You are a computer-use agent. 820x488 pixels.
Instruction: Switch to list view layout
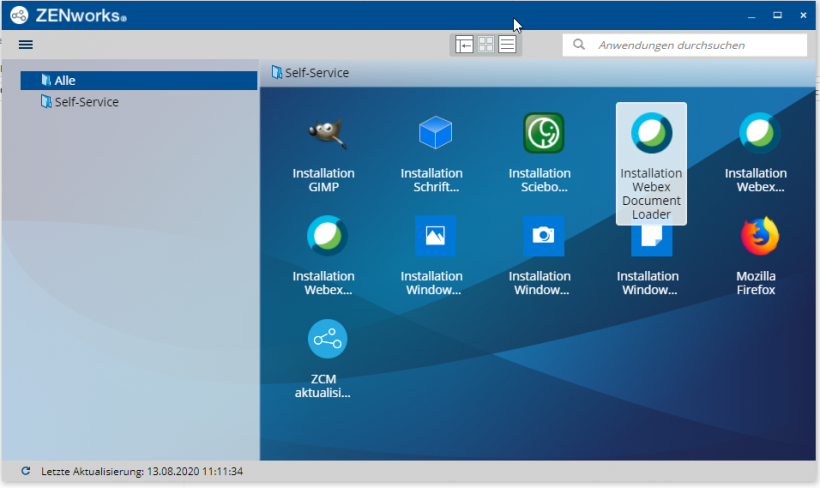507,44
